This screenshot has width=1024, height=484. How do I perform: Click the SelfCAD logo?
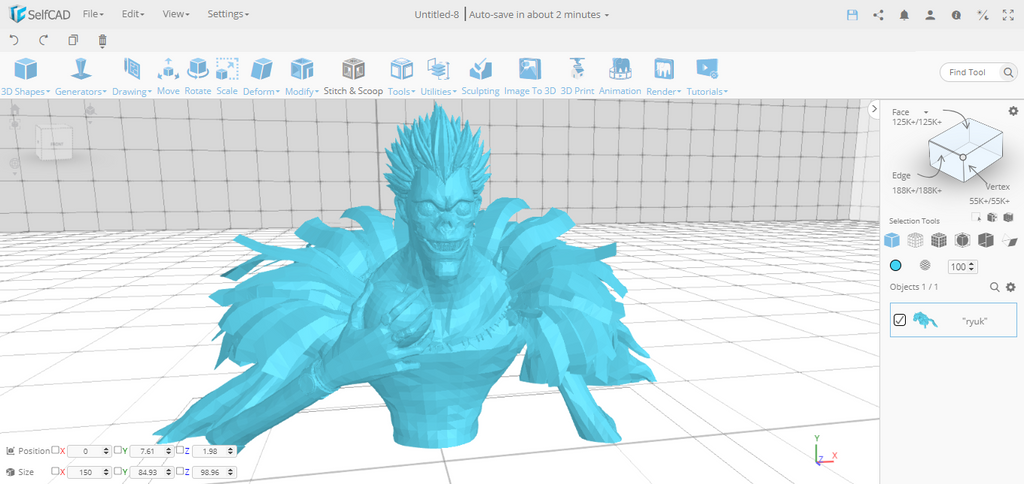tap(39, 14)
